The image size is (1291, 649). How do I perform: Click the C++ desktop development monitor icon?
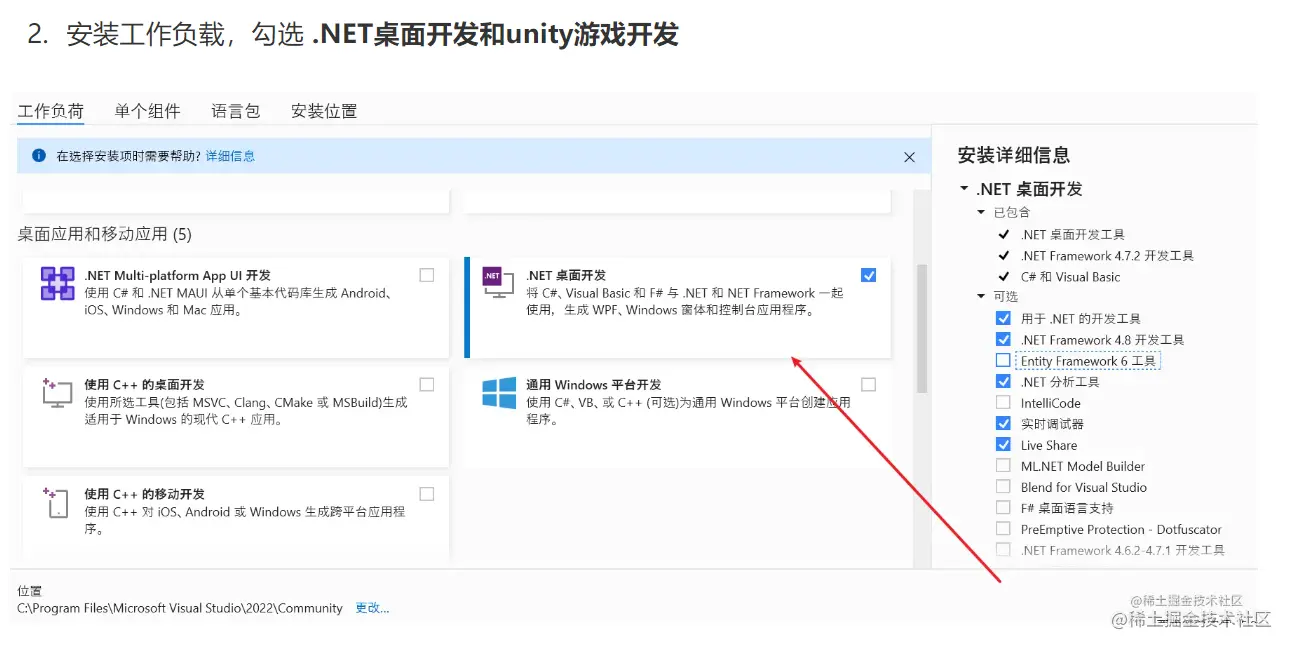coord(57,392)
